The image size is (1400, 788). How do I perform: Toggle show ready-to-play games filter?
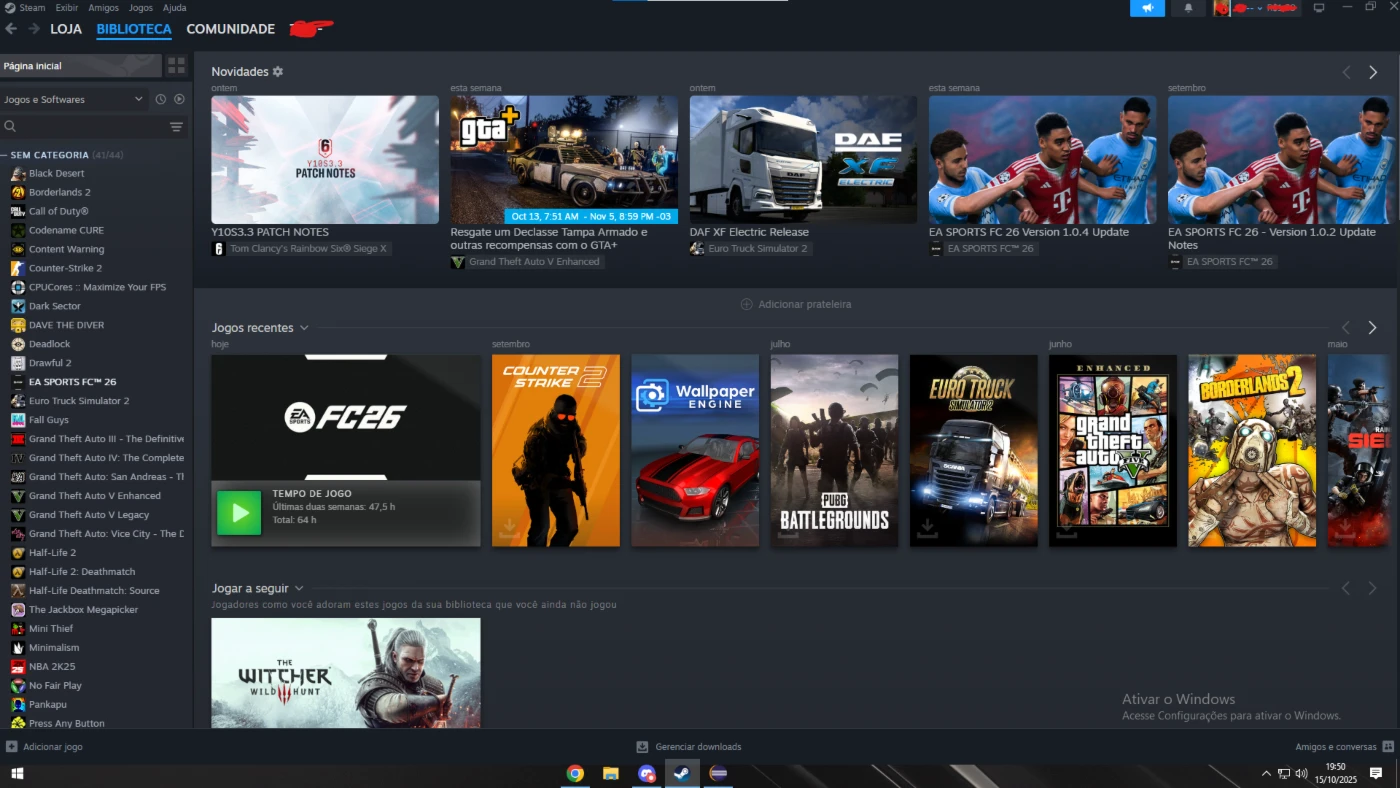click(x=179, y=99)
